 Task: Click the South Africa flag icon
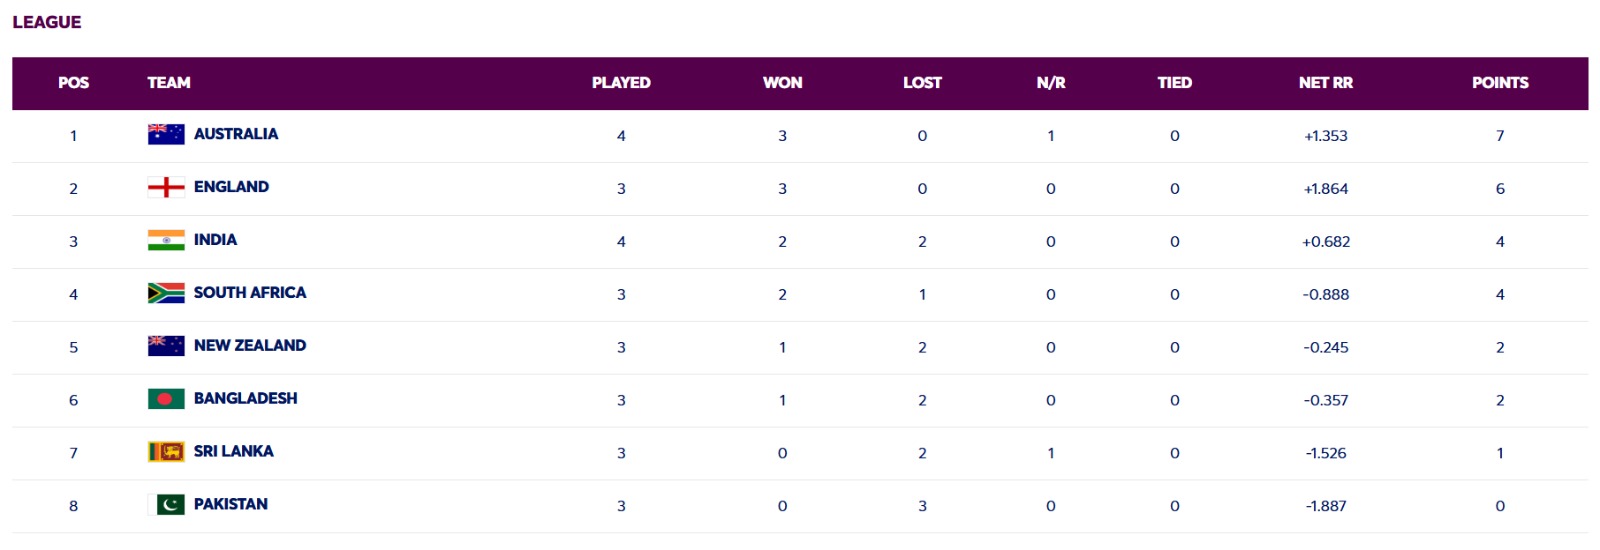pos(166,293)
